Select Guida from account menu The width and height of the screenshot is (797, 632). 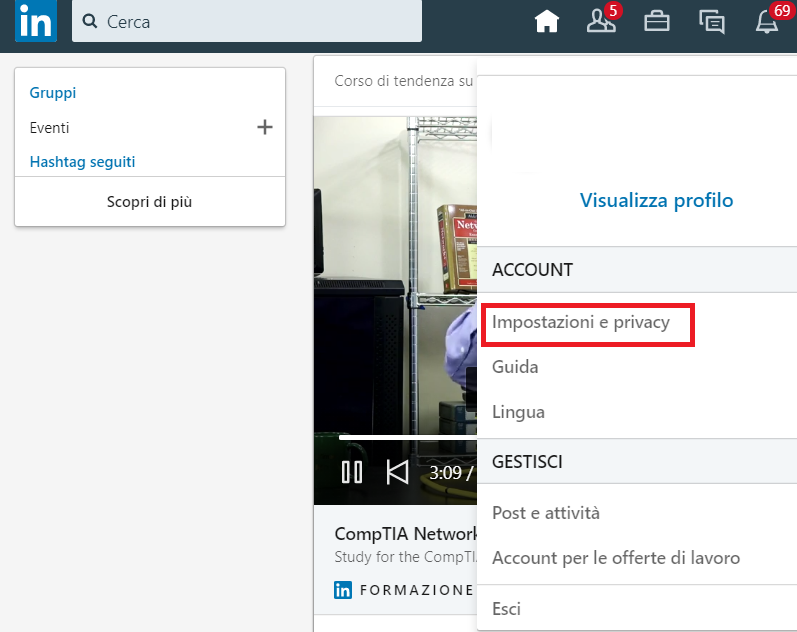515,367
